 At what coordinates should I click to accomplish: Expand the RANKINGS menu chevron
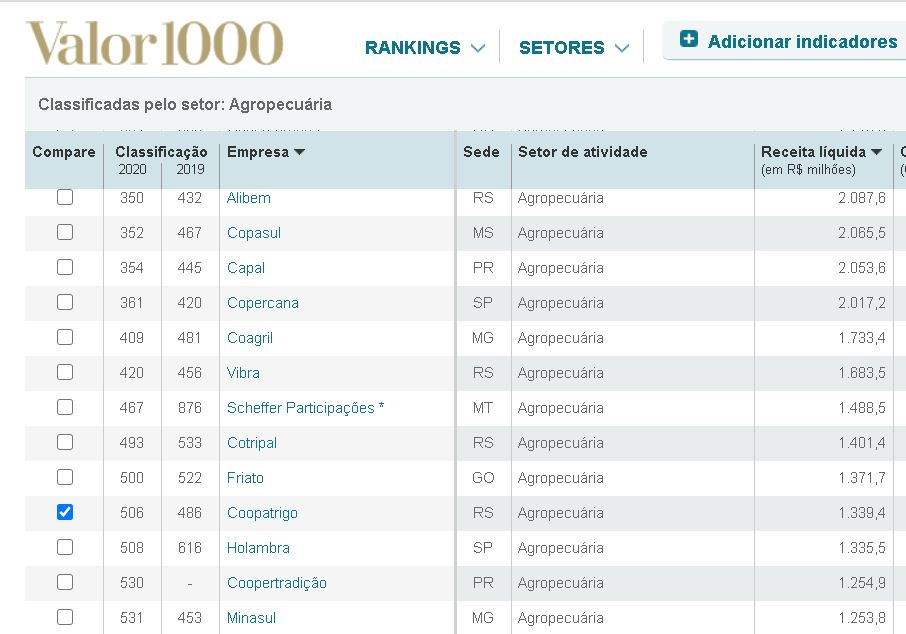pos(478,48)
